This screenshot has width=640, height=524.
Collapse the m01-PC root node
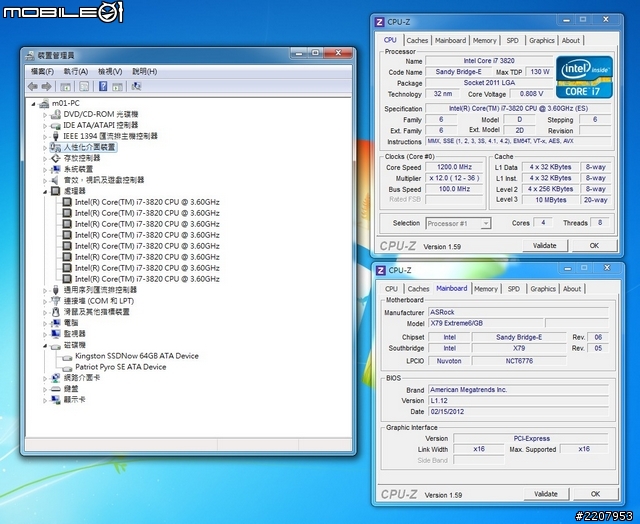[33, 104]
